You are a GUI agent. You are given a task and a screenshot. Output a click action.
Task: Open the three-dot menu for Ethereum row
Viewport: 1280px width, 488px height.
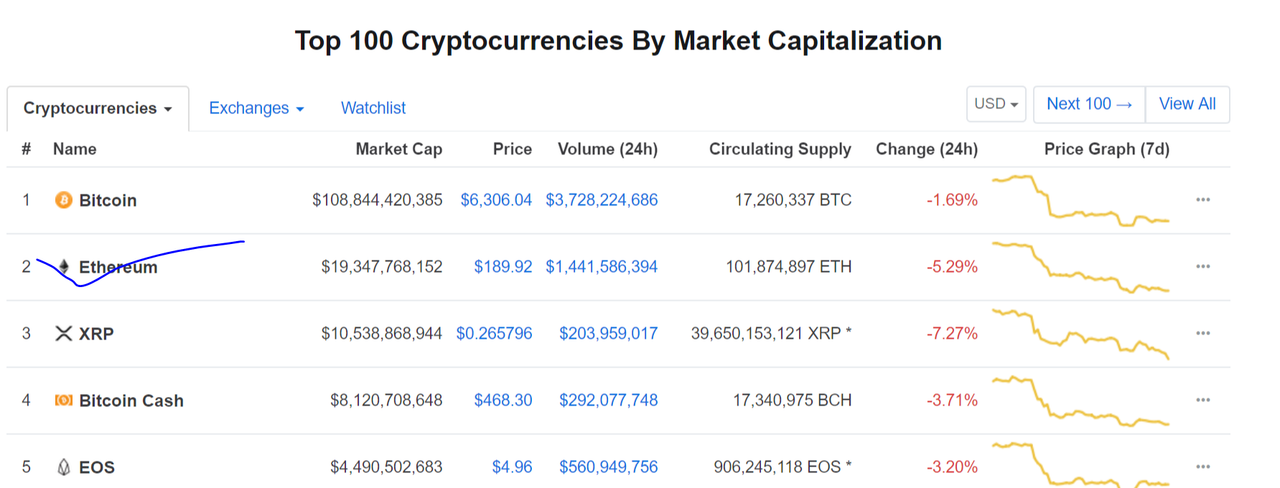[1203, 267]
